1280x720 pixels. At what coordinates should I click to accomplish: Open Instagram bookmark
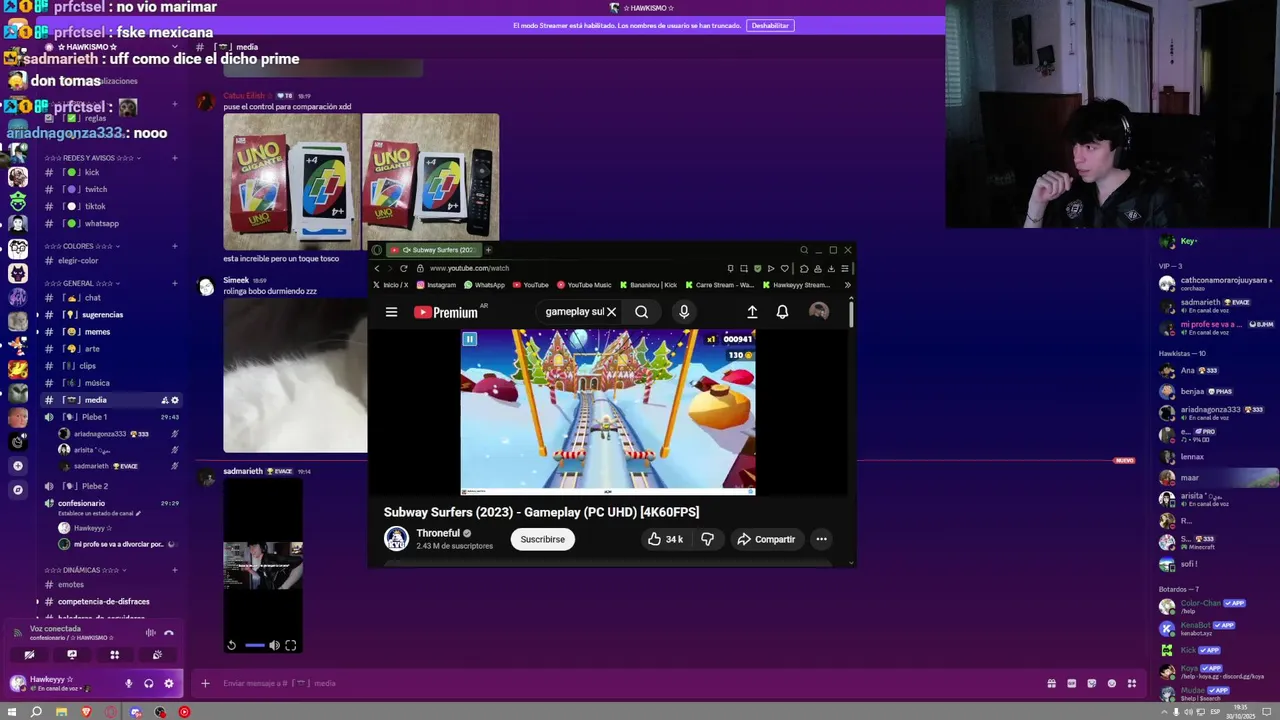(437, 285)
